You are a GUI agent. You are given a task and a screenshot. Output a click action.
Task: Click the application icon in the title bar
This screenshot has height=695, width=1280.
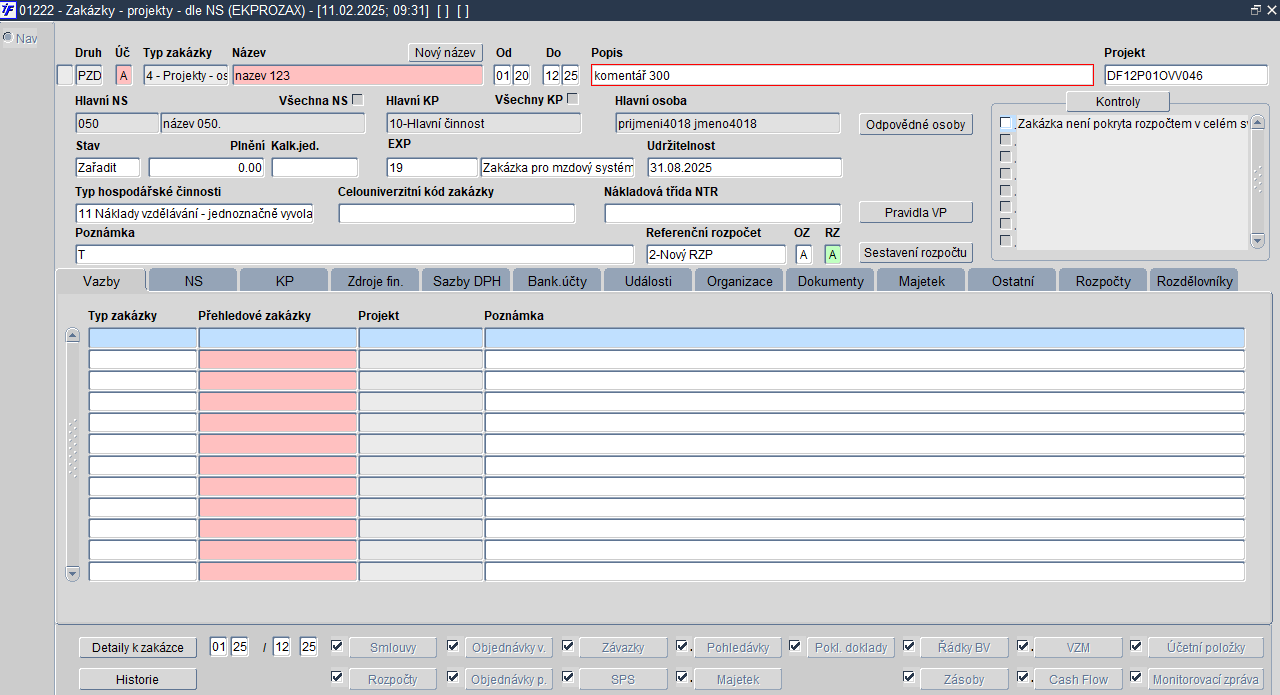point(9,10)
